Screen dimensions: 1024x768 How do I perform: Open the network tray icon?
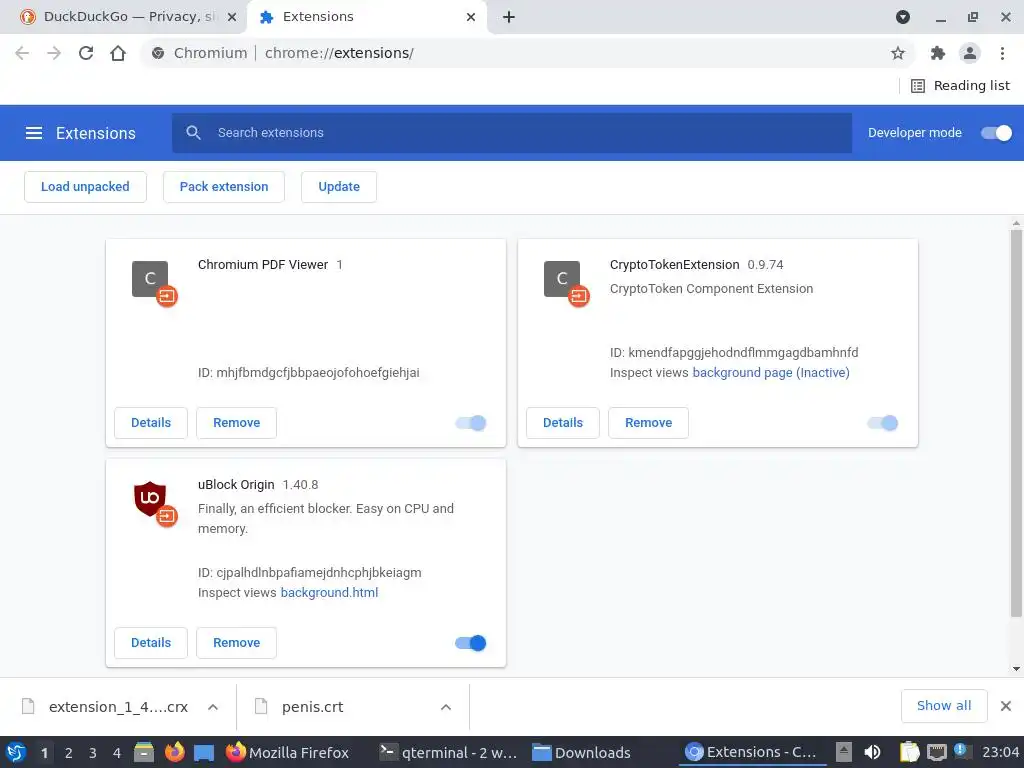pyautogui.click(x=936, y=752)
